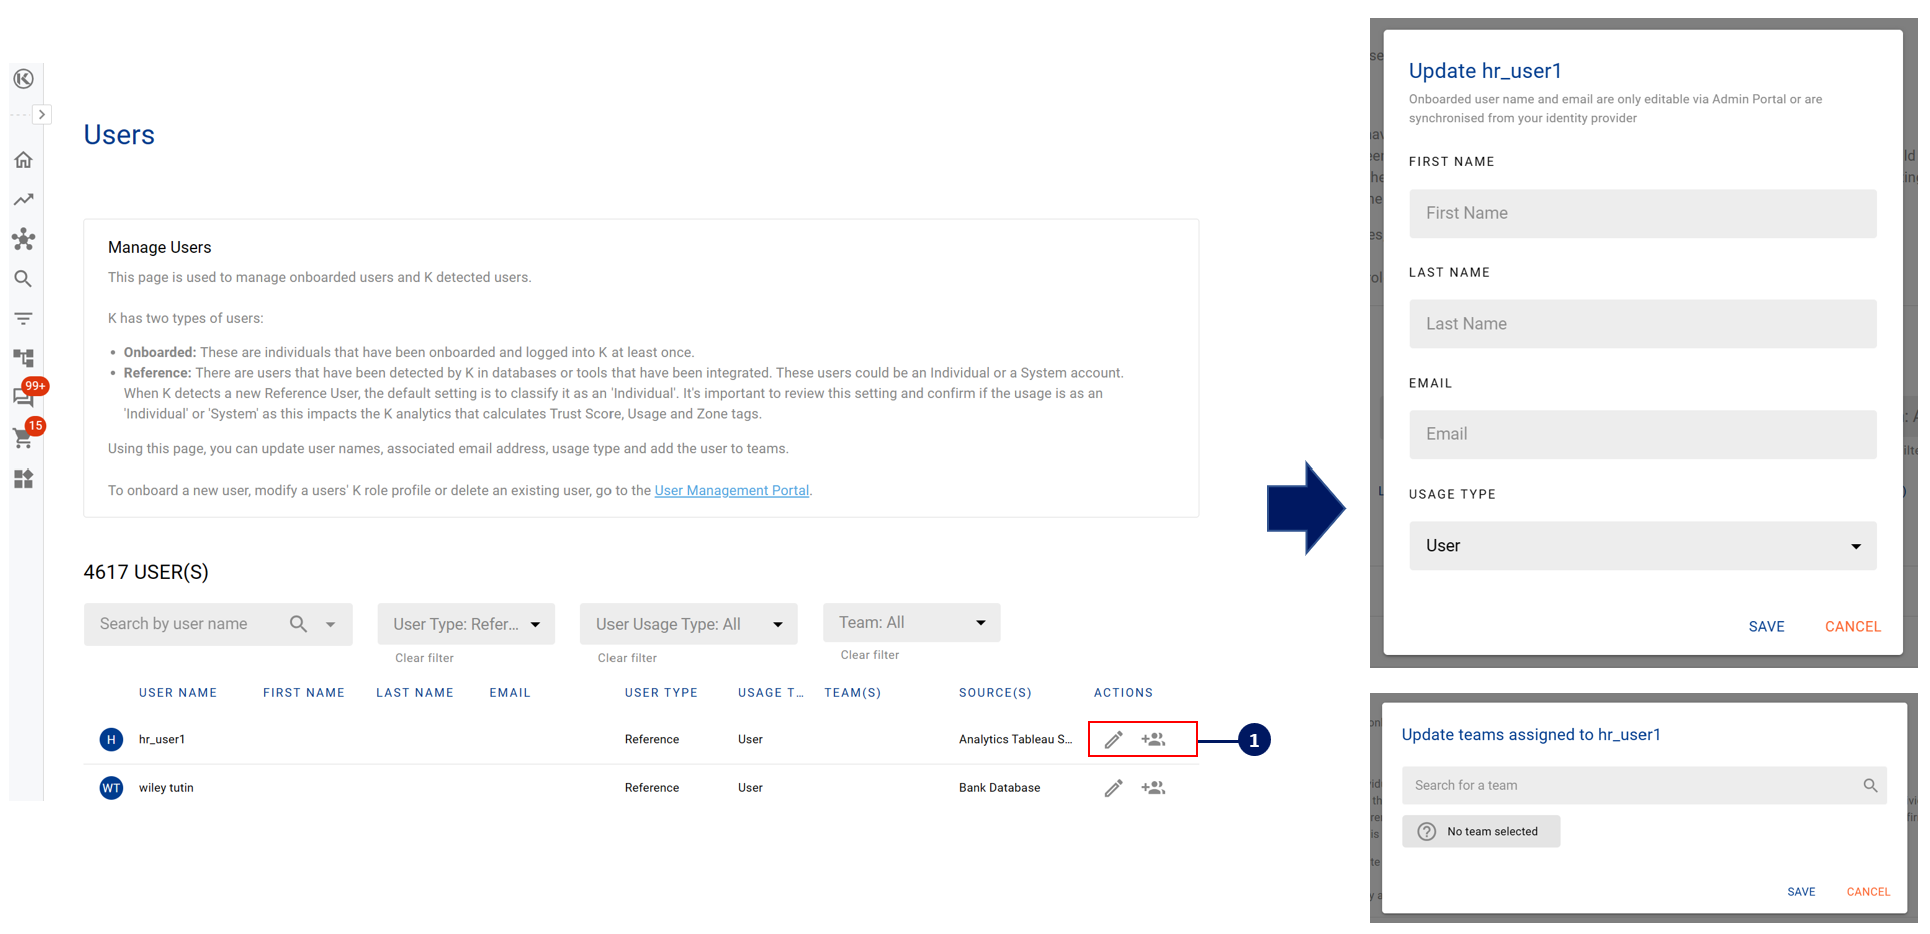Click the home icon in the sidebar
1930x934 pixels.
23,160
